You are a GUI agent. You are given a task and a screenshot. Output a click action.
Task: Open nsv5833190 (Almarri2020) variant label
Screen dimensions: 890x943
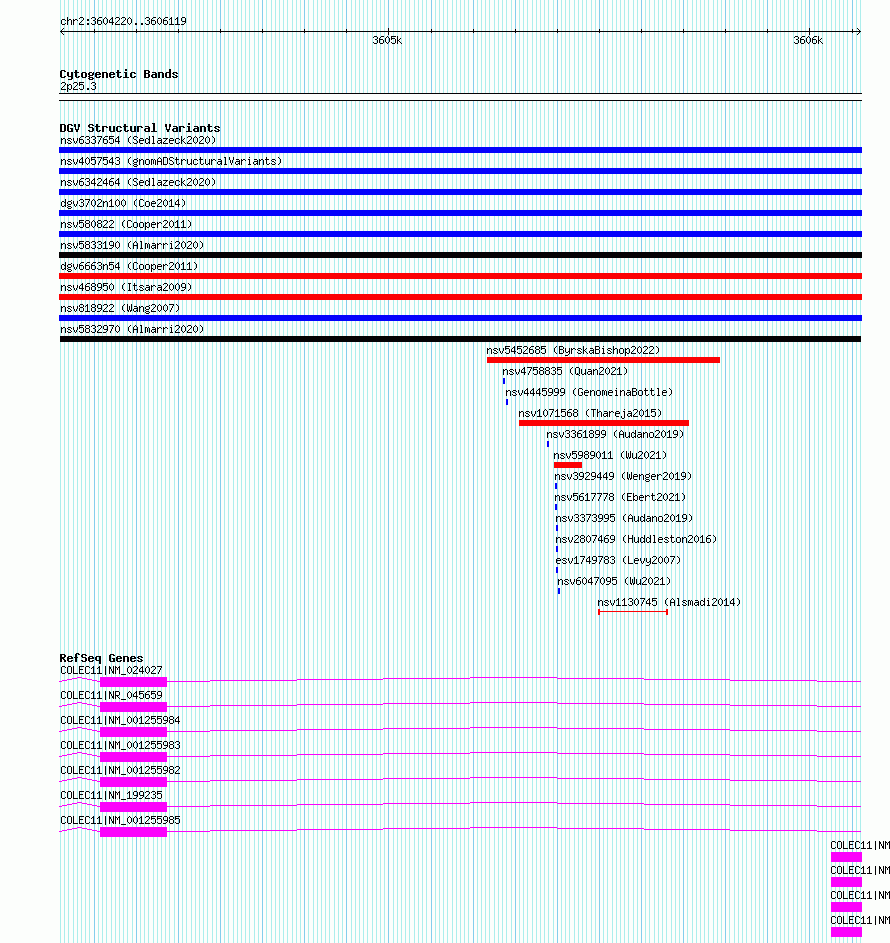[132, 245]
